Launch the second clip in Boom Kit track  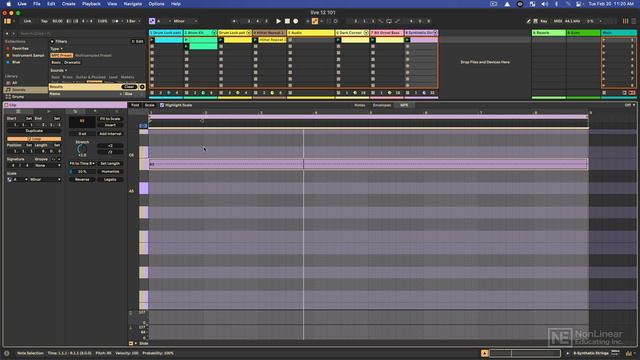click(187, 47)
